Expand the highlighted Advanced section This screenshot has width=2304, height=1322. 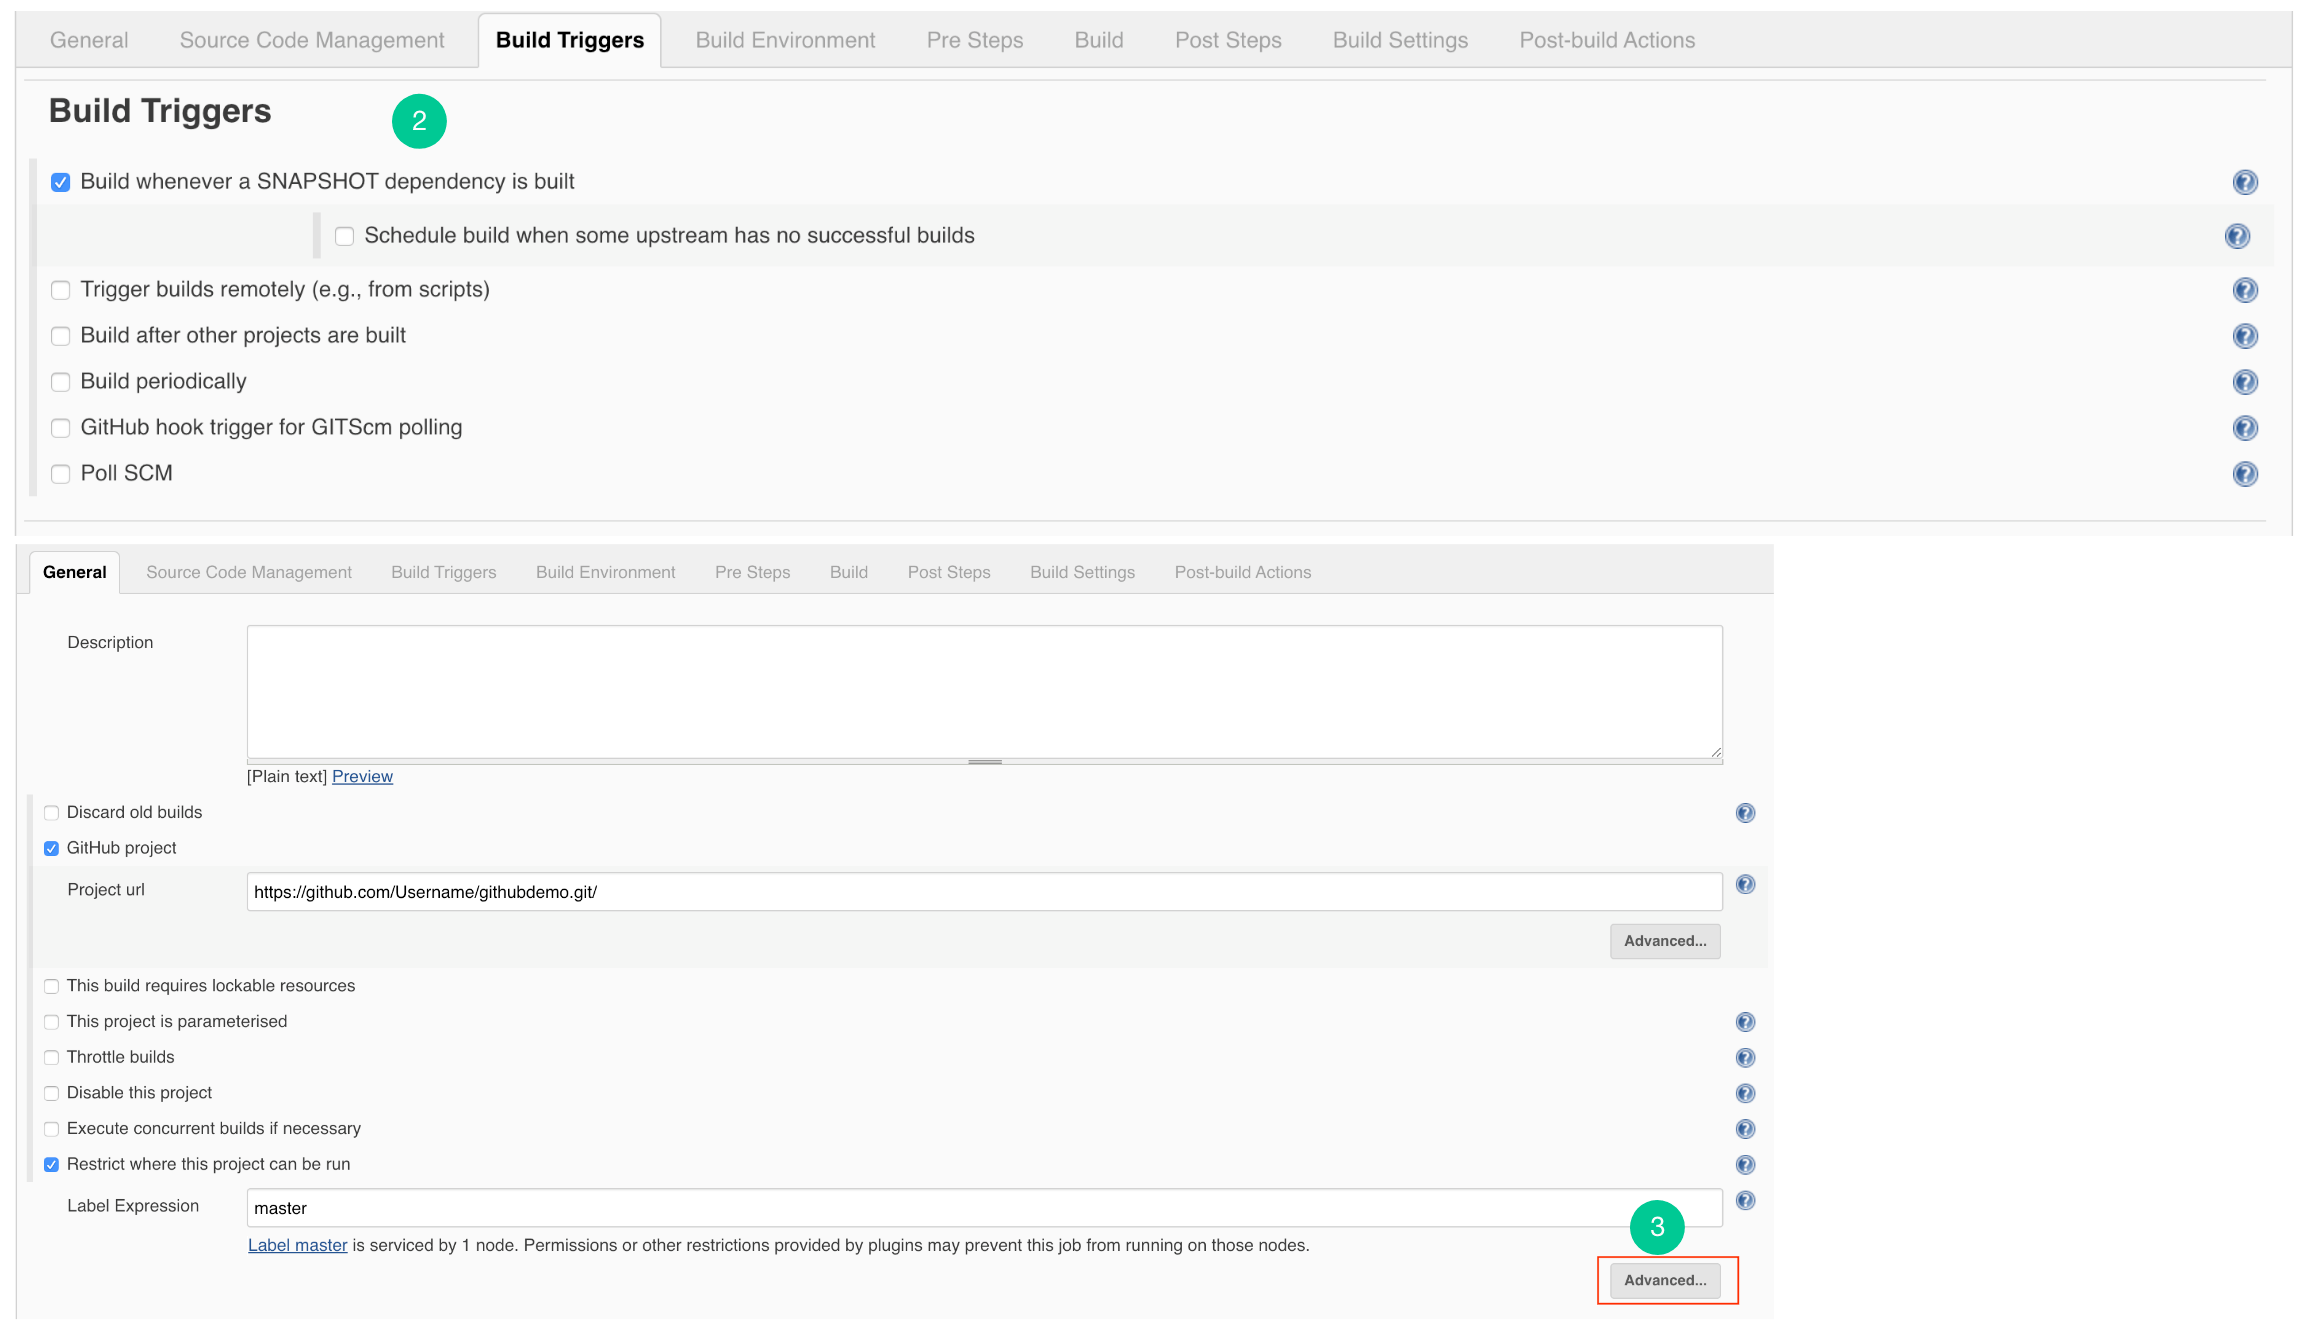[1666, 1280]
